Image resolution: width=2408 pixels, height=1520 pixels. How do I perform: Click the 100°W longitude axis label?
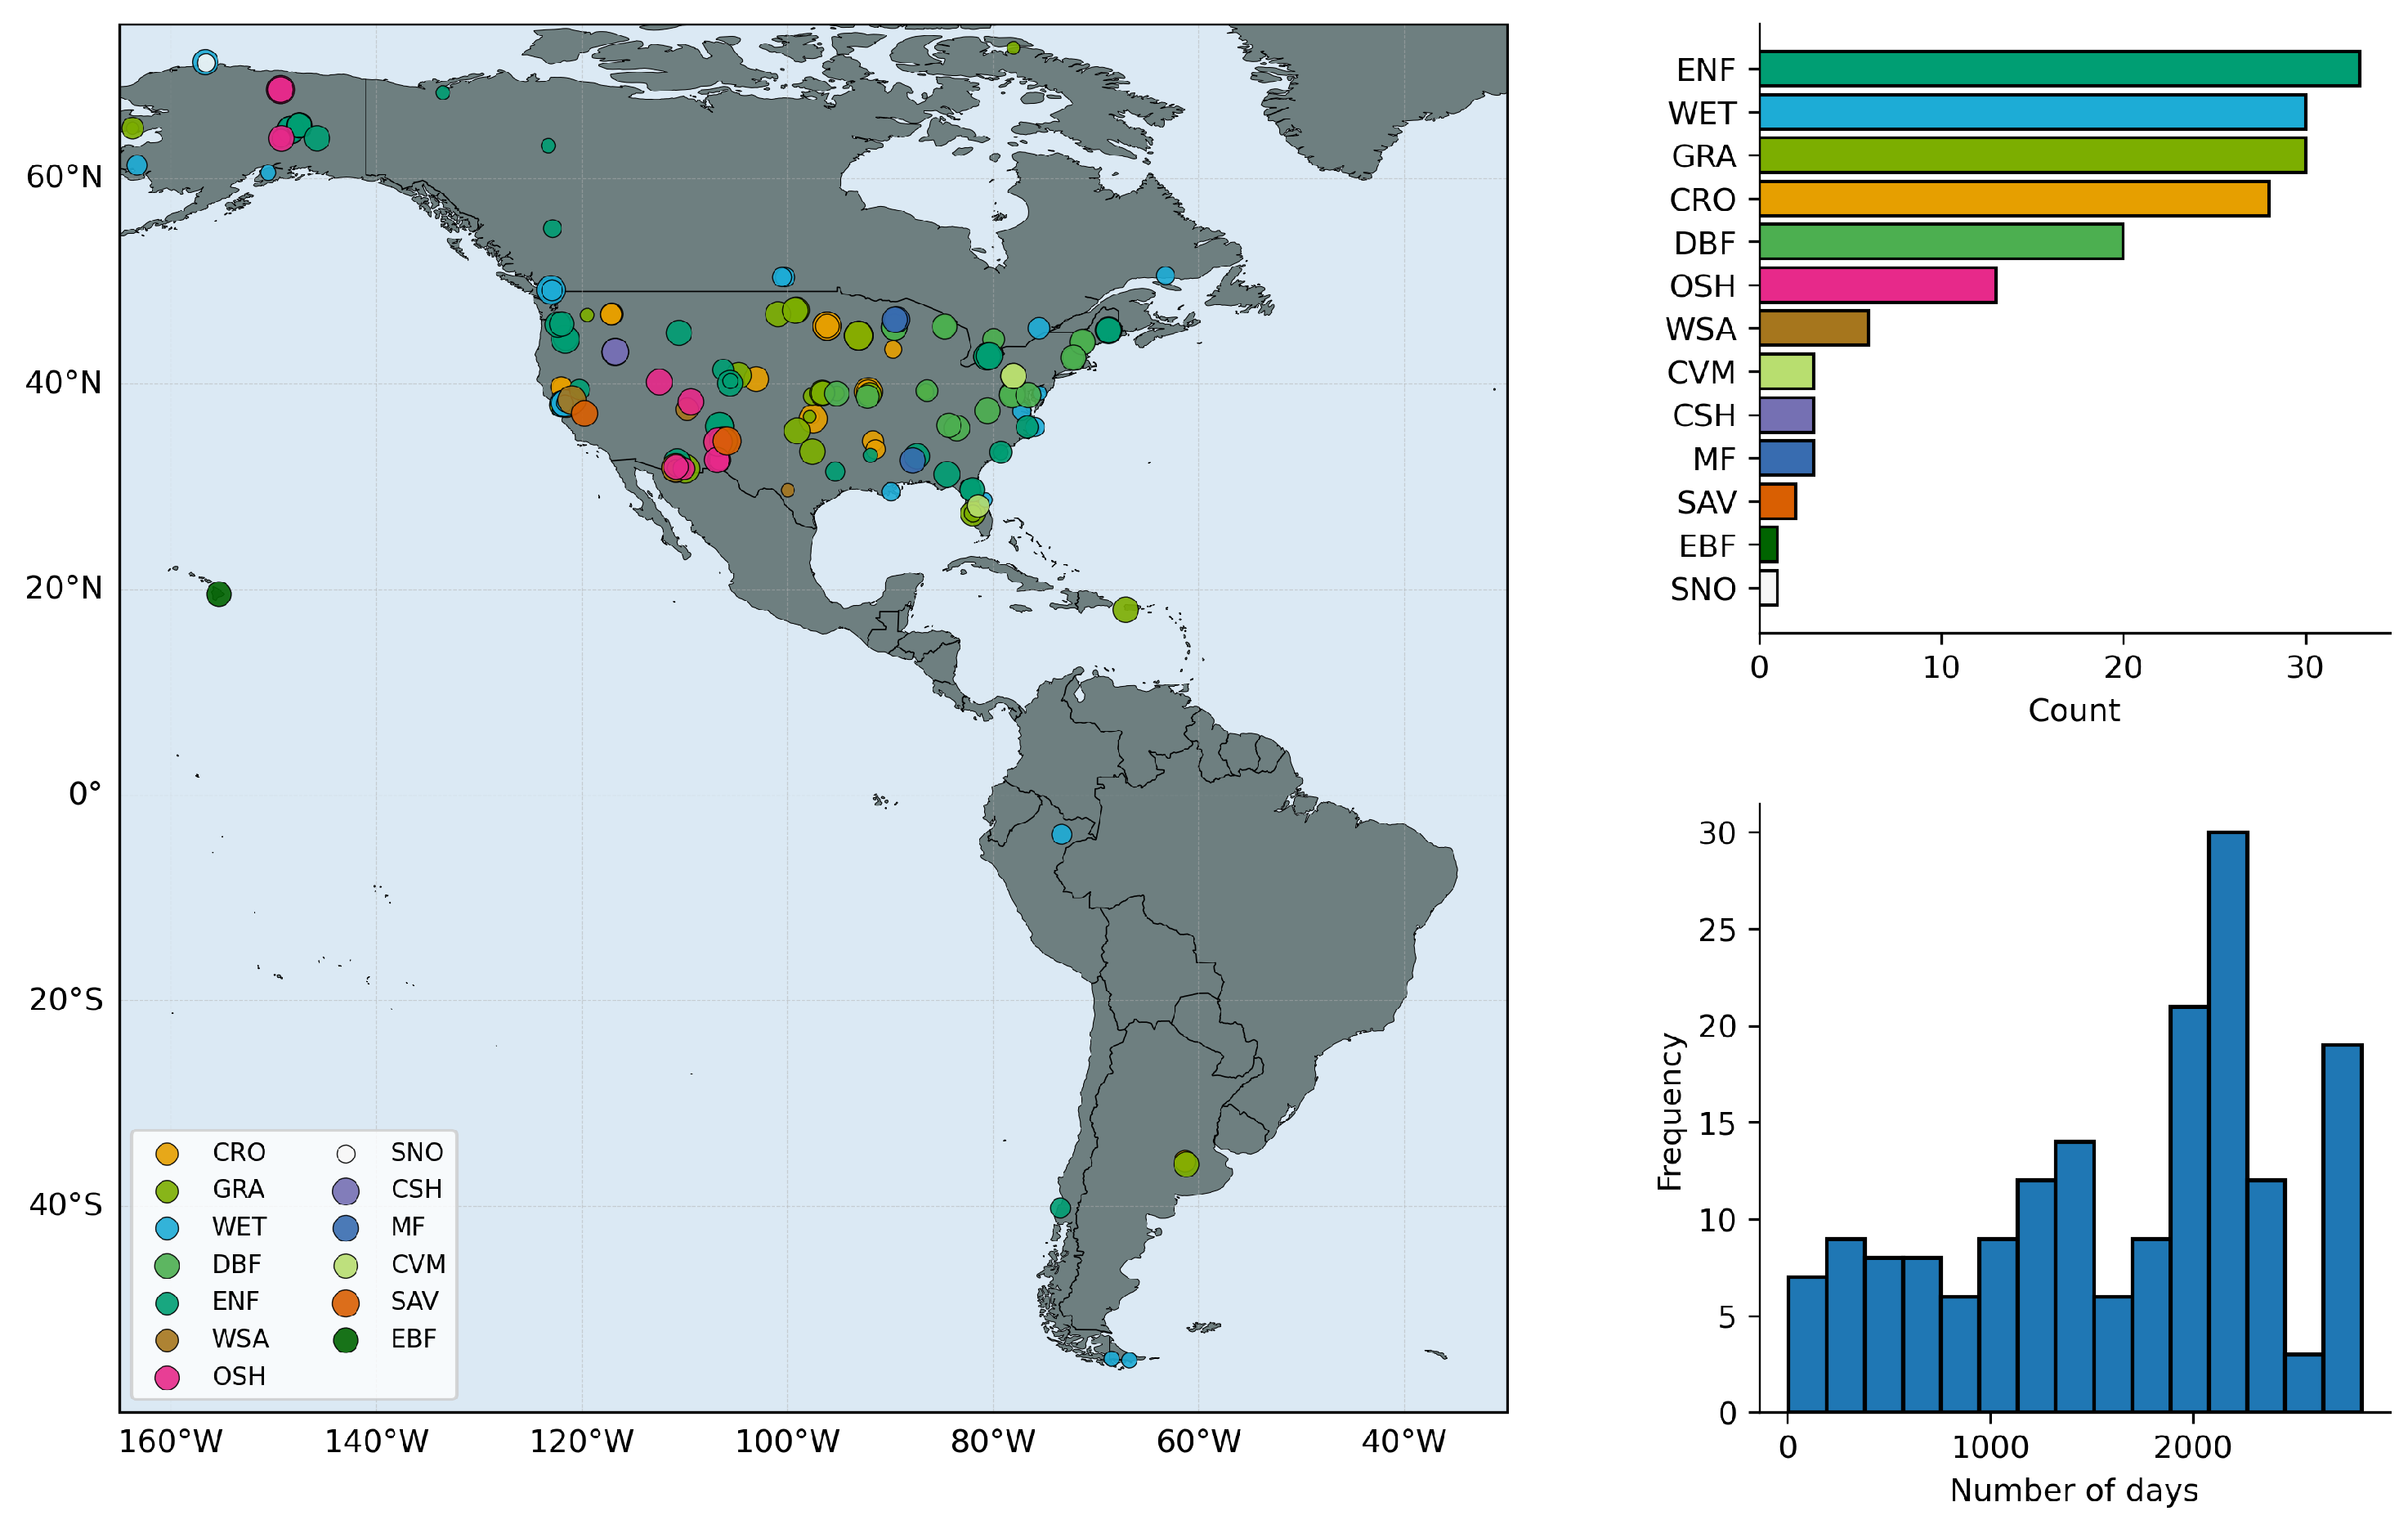pyautogui.click(x=787, y=1442)
